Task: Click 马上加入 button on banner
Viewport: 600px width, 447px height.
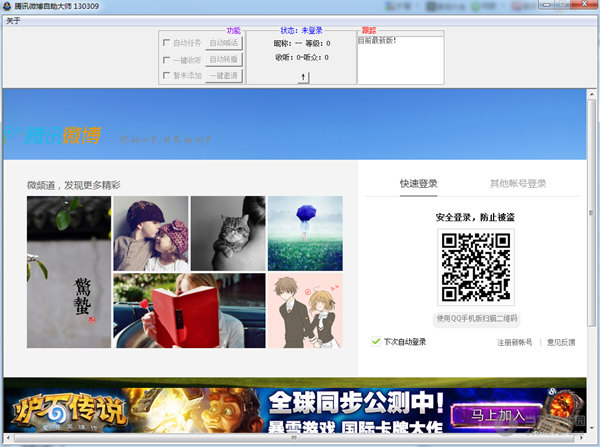Action: (497, 415)
